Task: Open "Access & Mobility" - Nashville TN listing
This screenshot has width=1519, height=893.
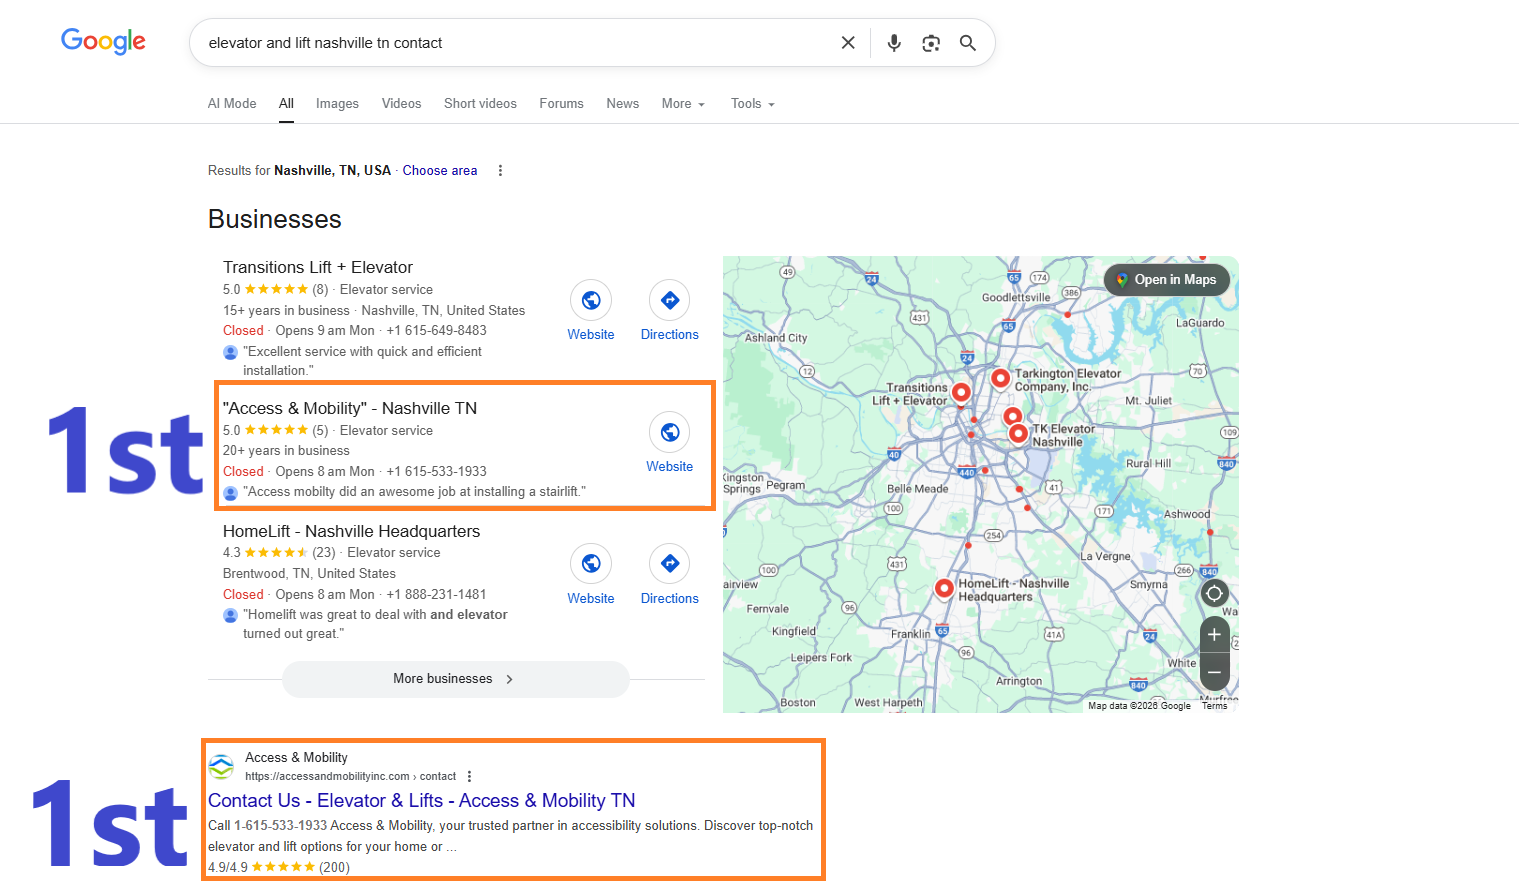Action: tap(350, 409)
